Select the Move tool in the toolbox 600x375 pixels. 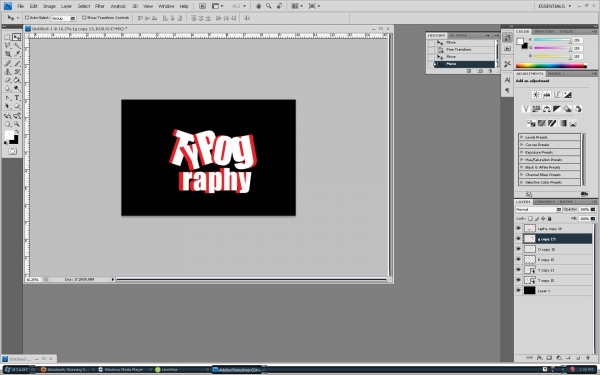coord(16,37)
